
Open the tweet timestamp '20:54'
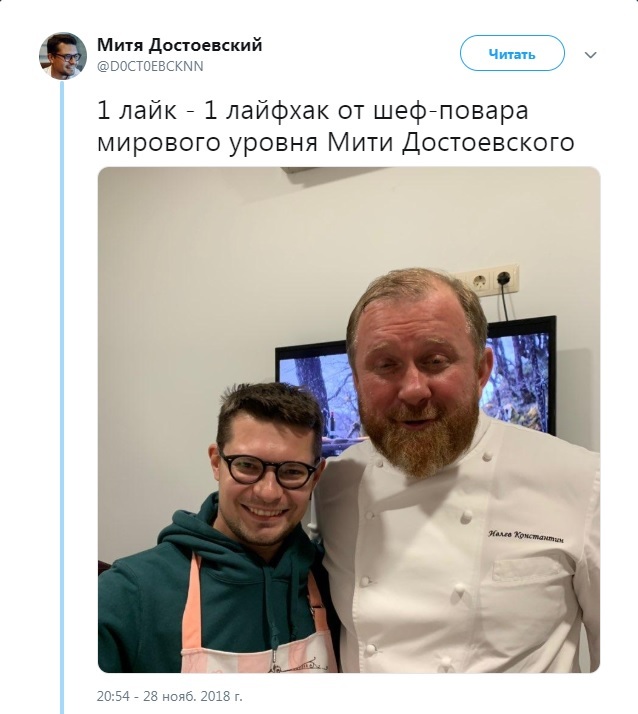coord(113,696)
